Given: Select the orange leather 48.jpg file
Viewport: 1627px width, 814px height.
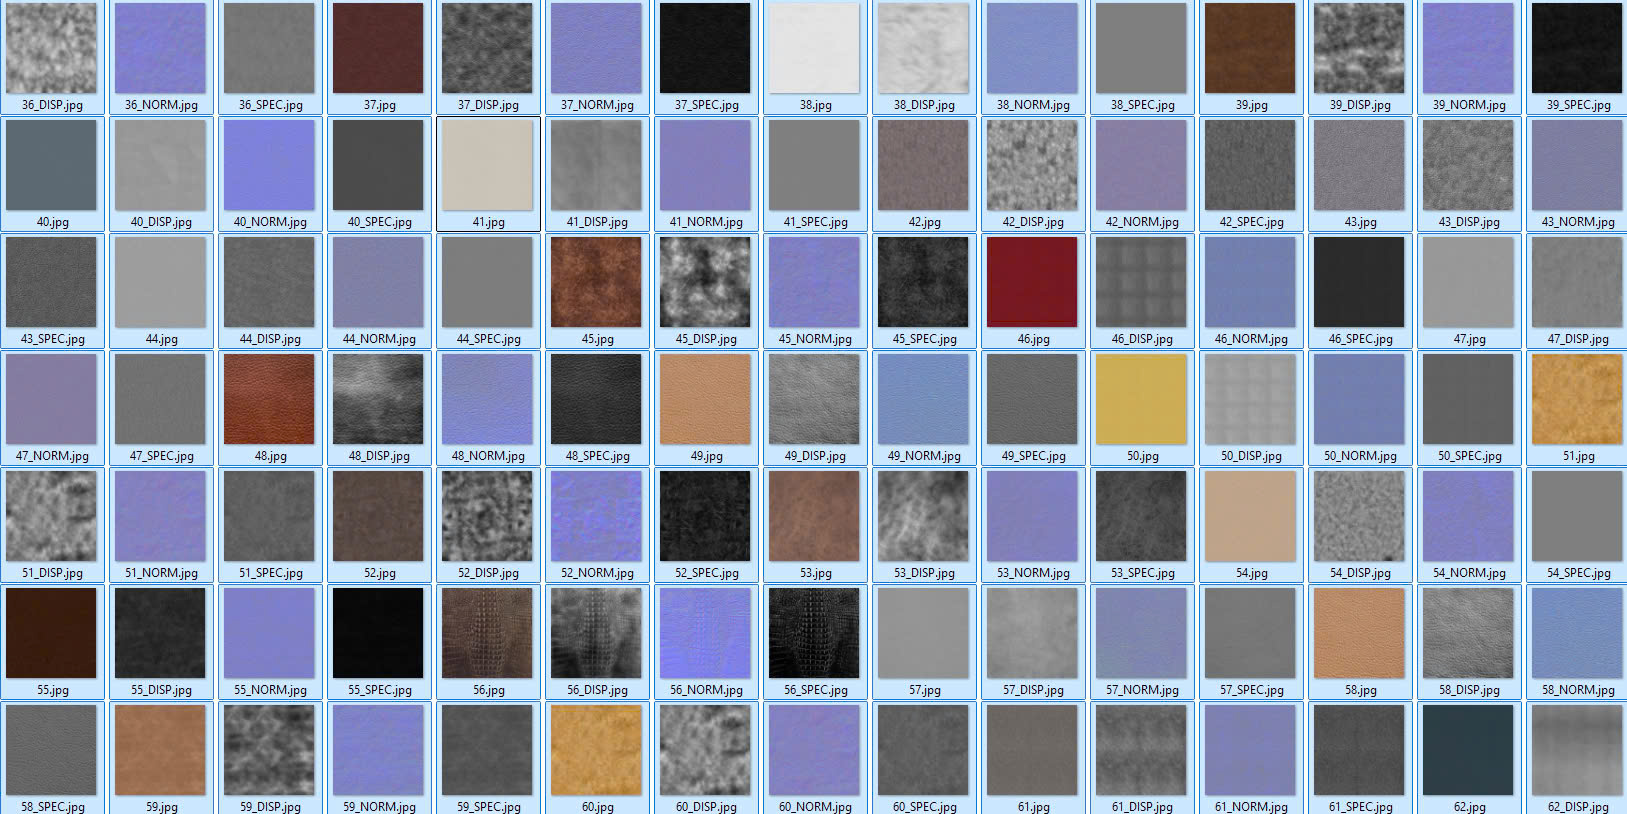Looking at the screenshot, I should [270, 399].
